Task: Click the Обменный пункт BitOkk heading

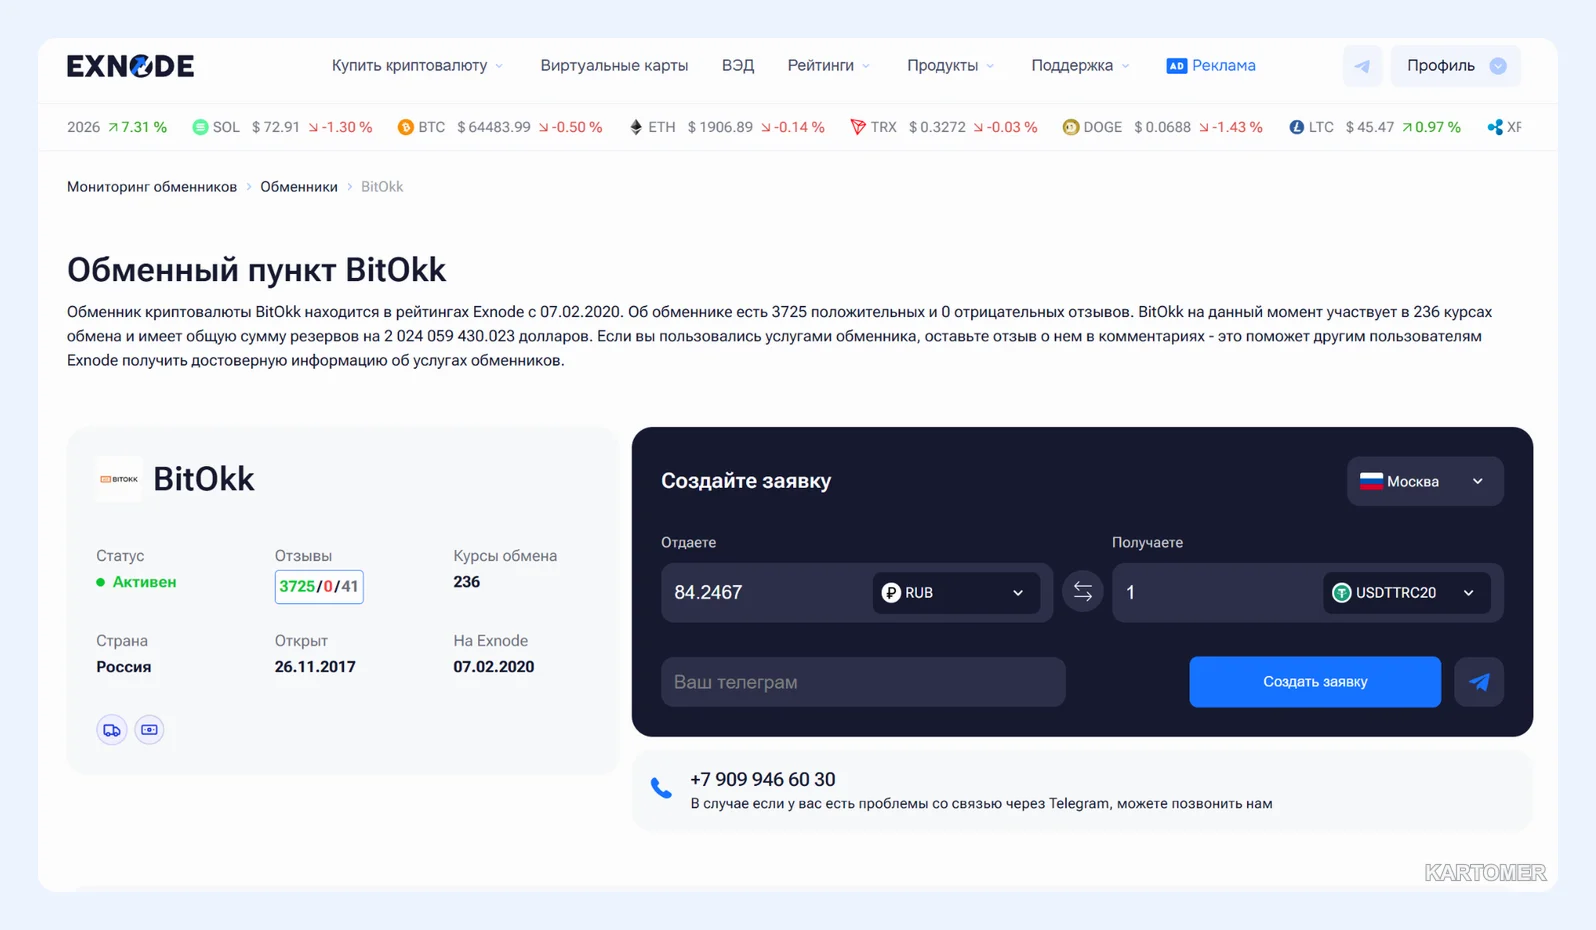Action: pos(256,270)
